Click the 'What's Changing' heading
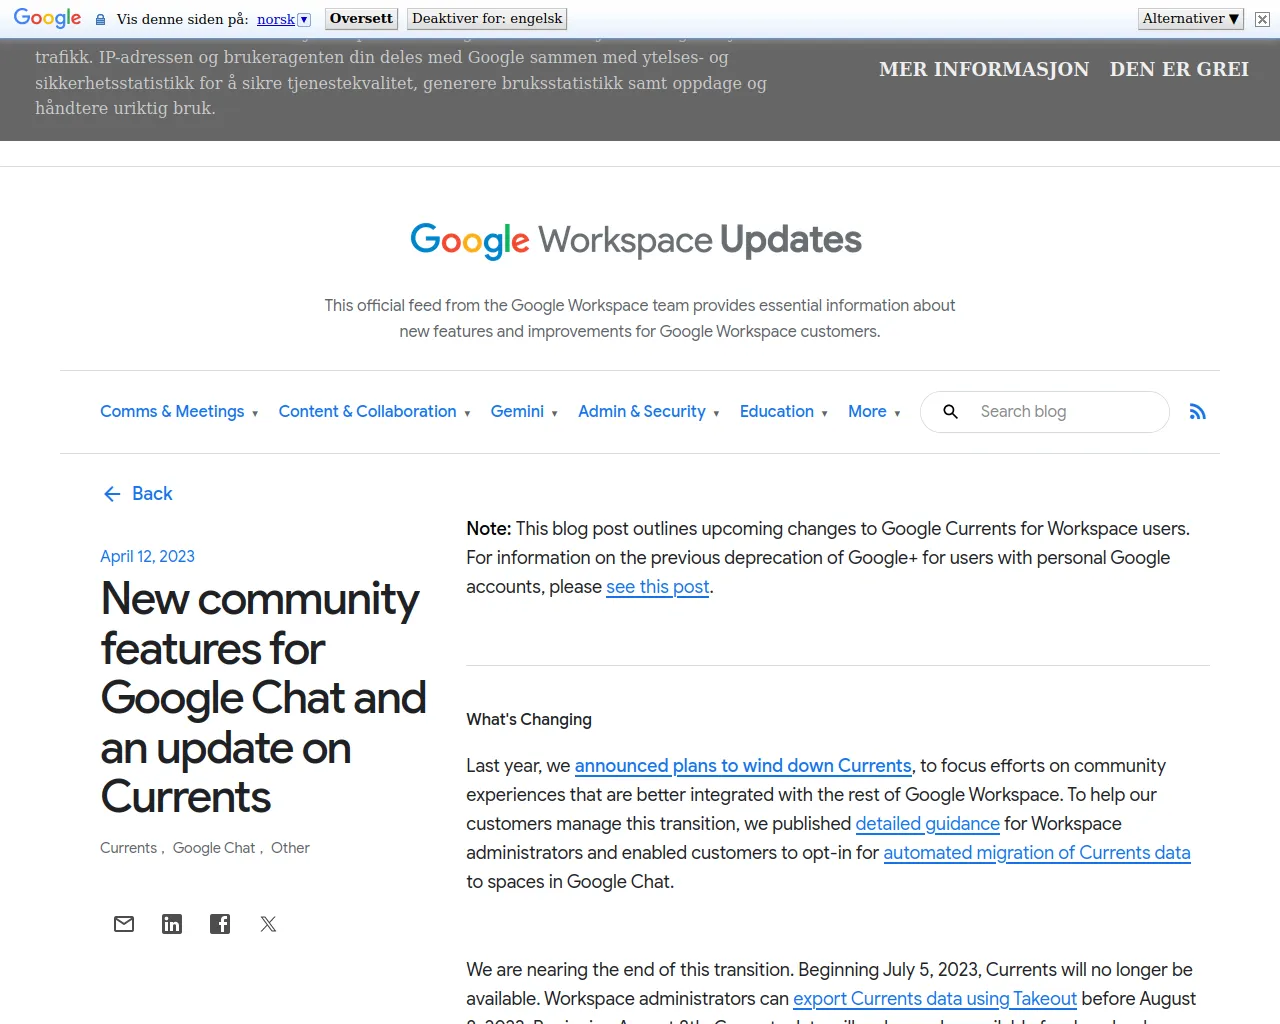1280x1024 pixels. pos(529,720)
